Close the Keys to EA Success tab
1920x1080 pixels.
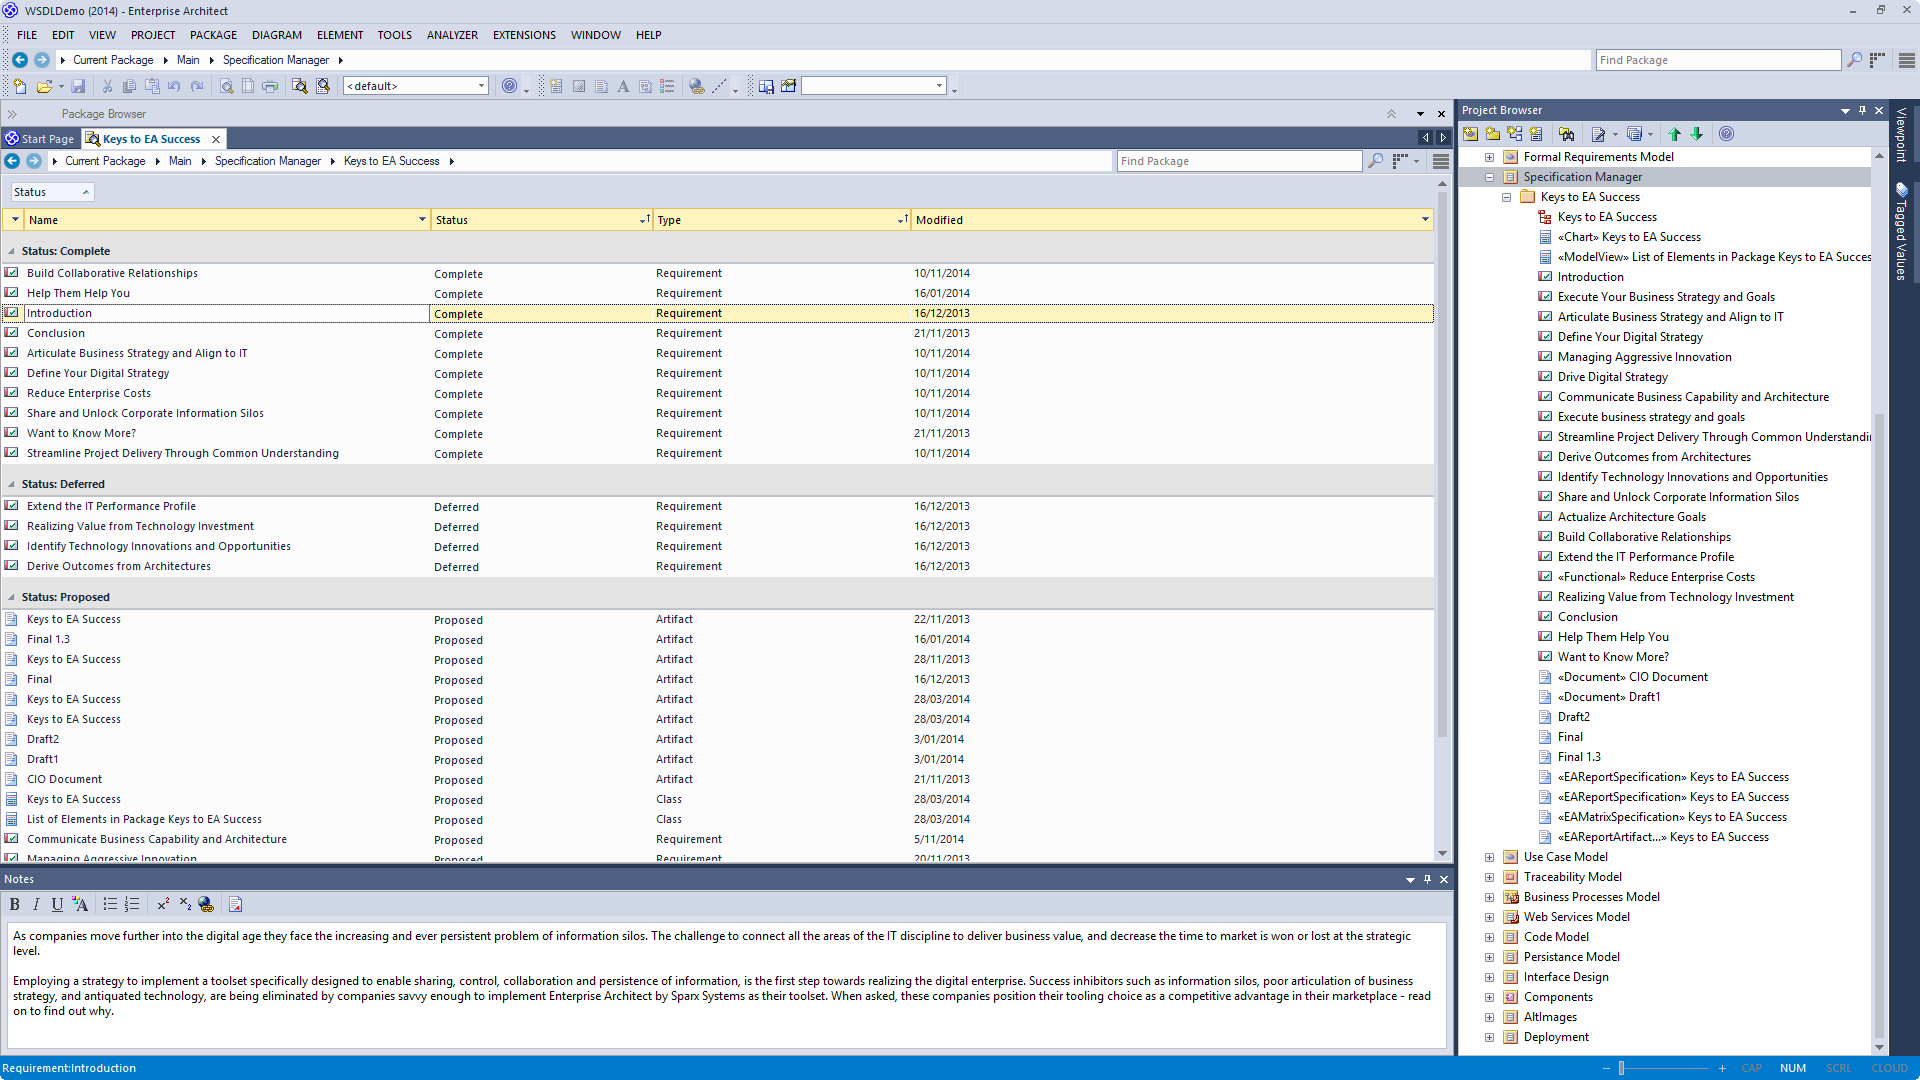[216, 139]
